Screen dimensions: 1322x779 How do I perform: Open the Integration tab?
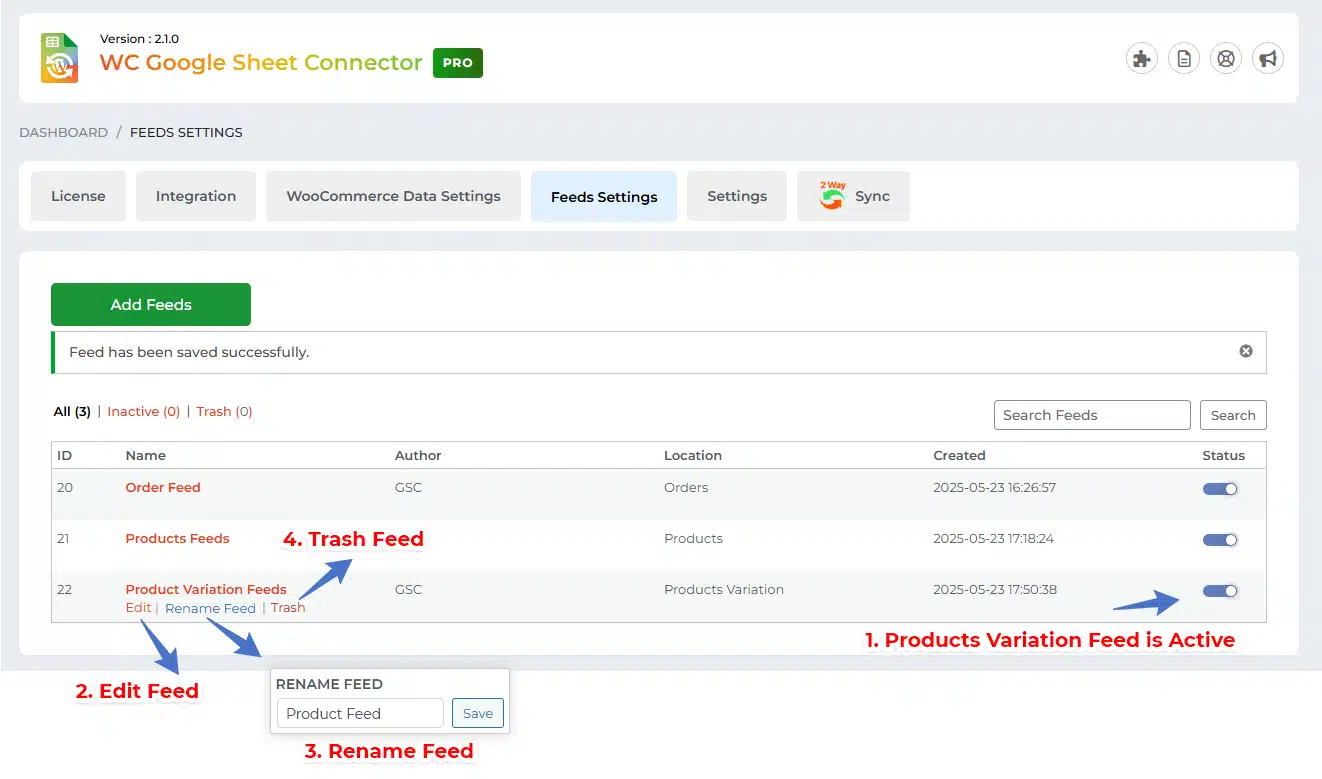196,196
